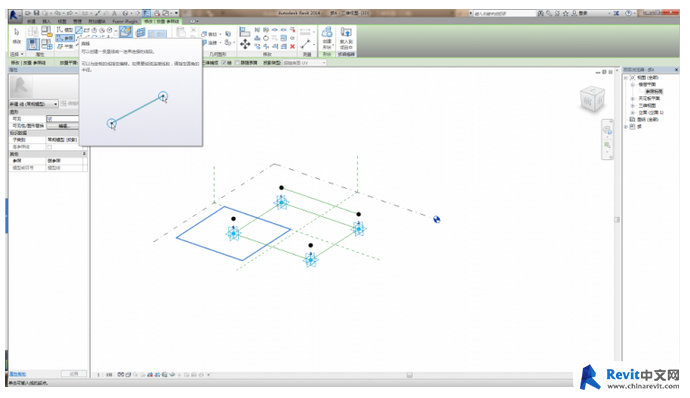Expand the 3D Views tree node
The width and height of the screenshot is (690, 398).
632,105
